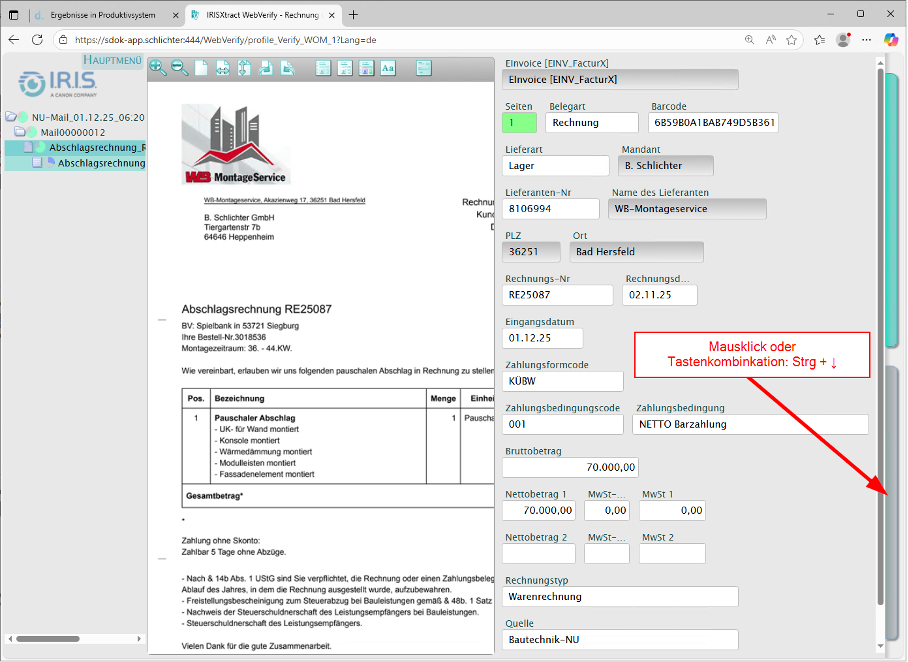Click sidebar scroll right arrow
The width and height of the screenshot is (908, 662).
pos(139,639)
